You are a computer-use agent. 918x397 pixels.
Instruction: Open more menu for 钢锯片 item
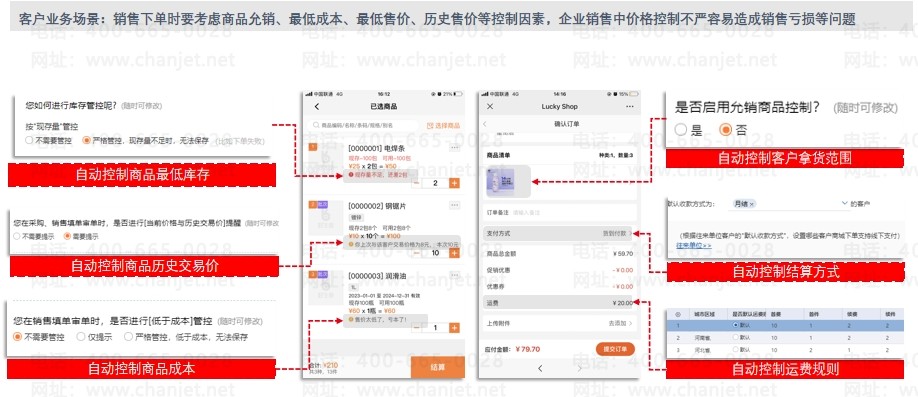coord(454,206)
